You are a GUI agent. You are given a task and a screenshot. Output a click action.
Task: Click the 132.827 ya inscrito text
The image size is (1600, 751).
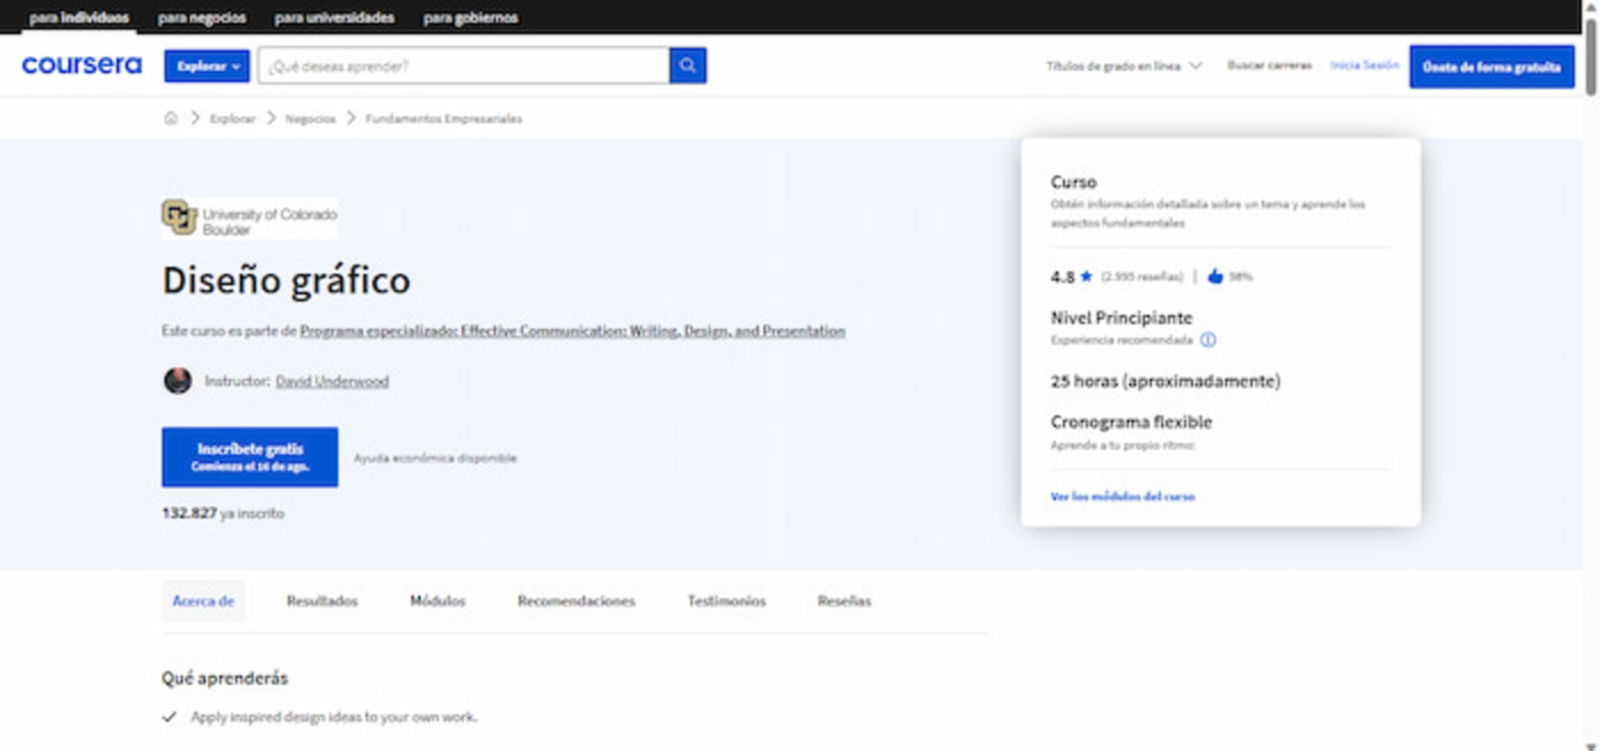tap(223, 513)
